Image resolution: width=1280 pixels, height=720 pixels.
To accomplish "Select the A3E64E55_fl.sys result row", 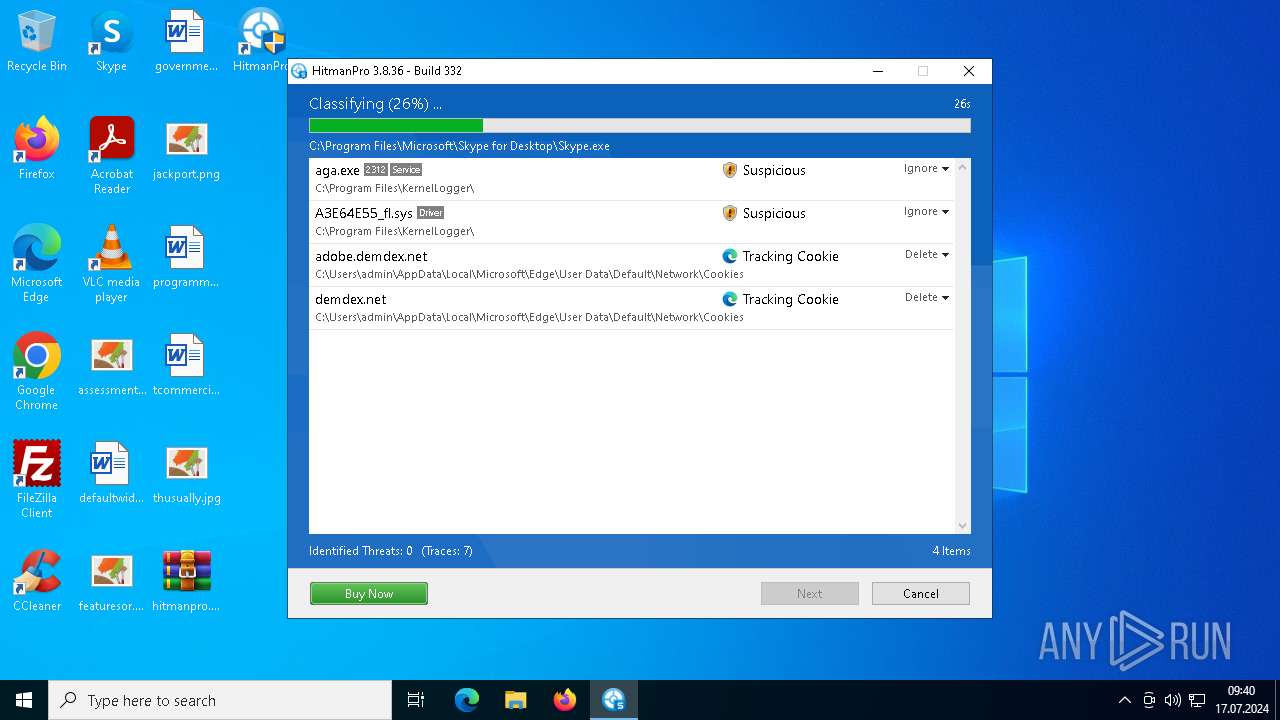I will coord(632,222).
